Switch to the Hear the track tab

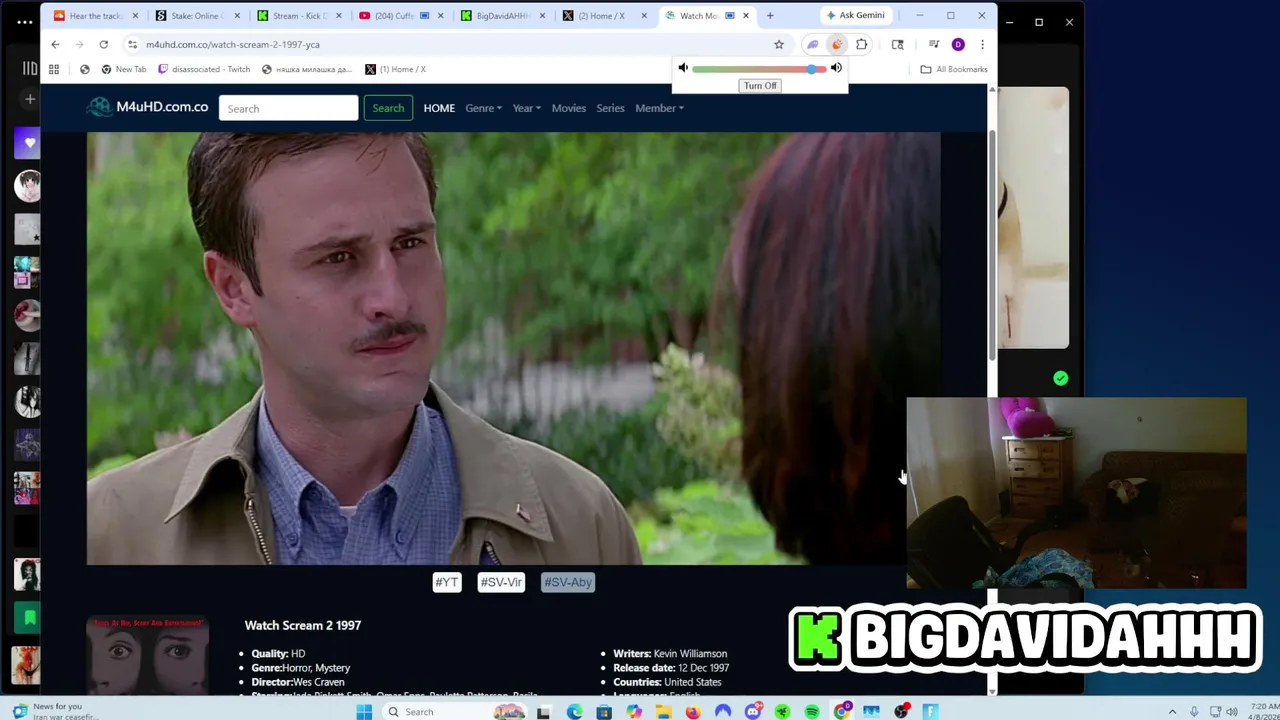tap(94, 15)
